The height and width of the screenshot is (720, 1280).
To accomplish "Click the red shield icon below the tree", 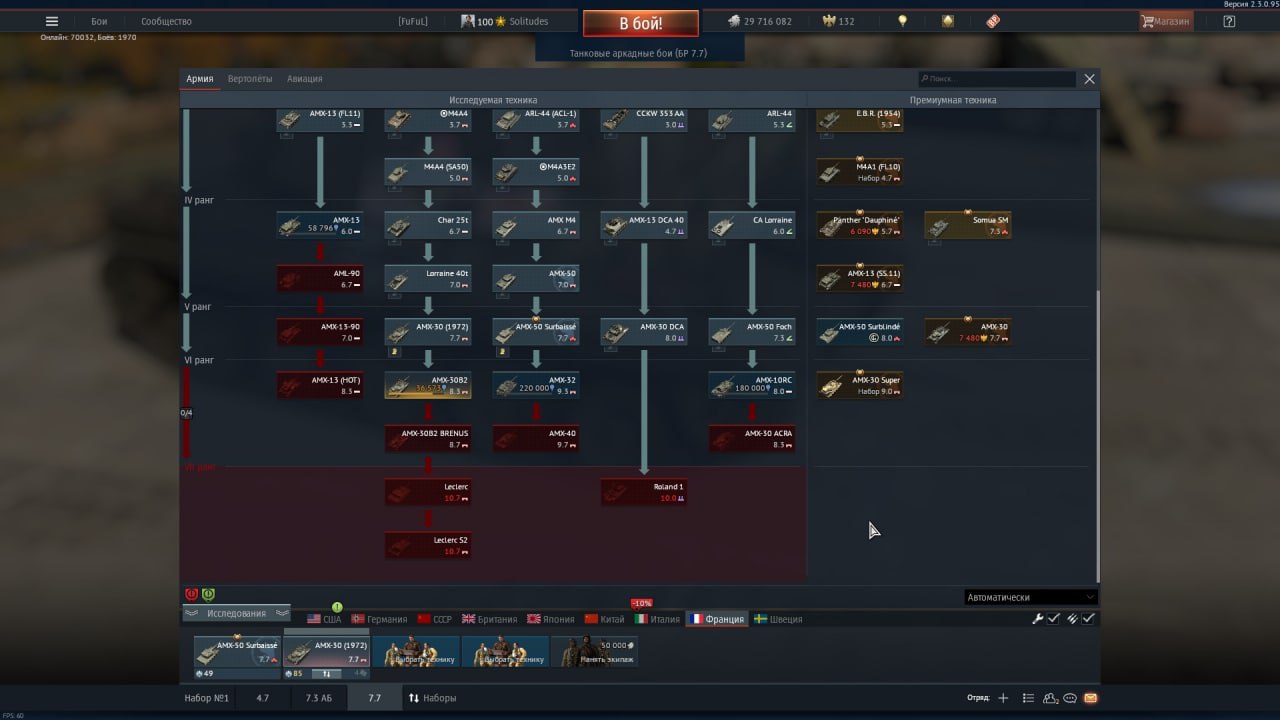I will 192,594.
